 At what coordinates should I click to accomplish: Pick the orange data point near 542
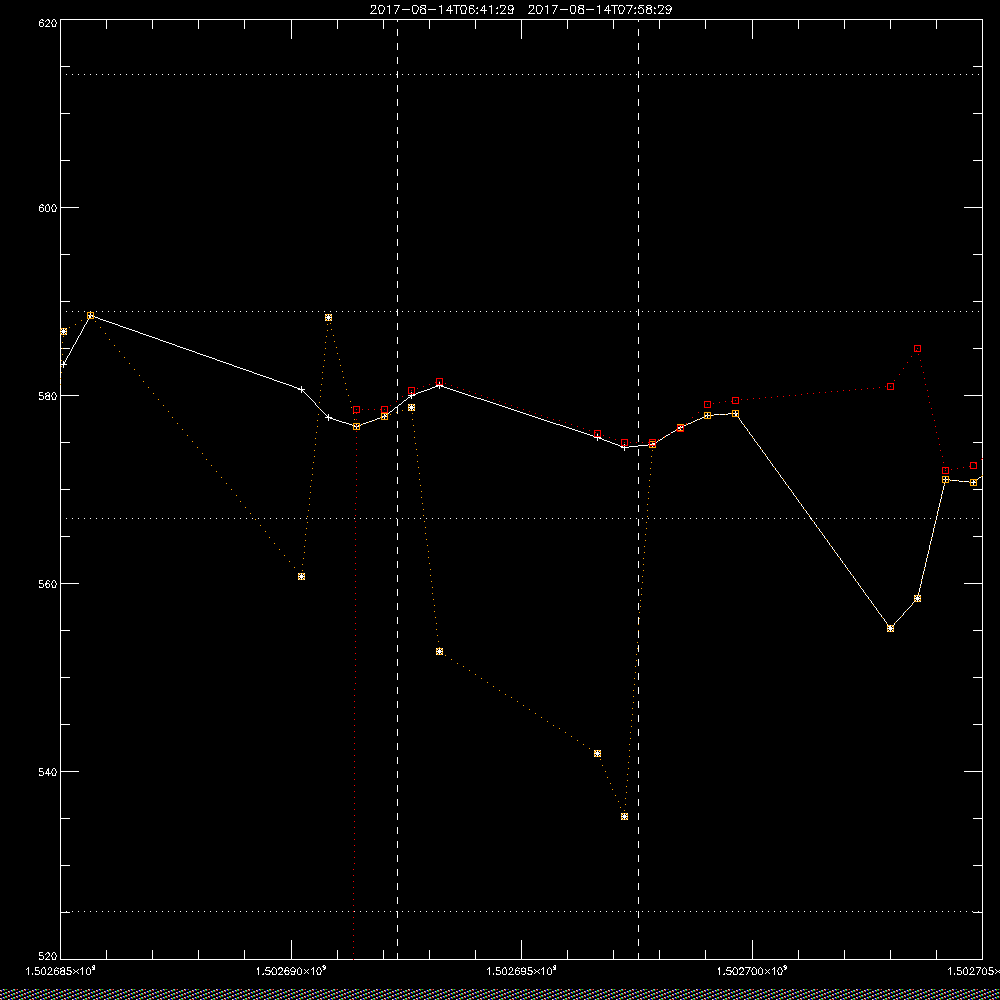click(x=597, y=753)
